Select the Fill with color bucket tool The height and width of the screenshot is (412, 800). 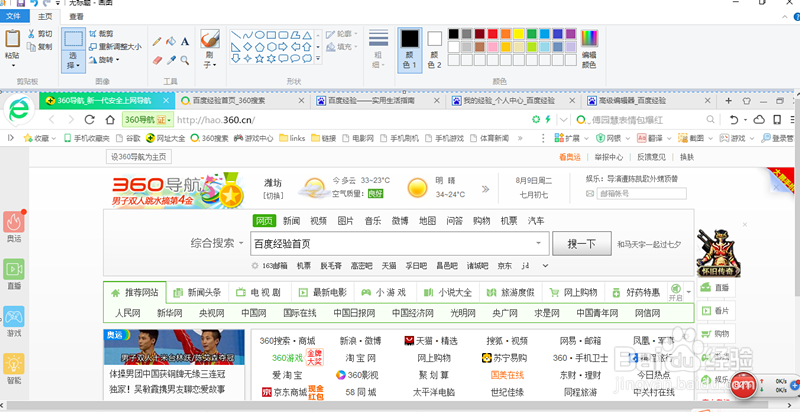click(171, 41)
